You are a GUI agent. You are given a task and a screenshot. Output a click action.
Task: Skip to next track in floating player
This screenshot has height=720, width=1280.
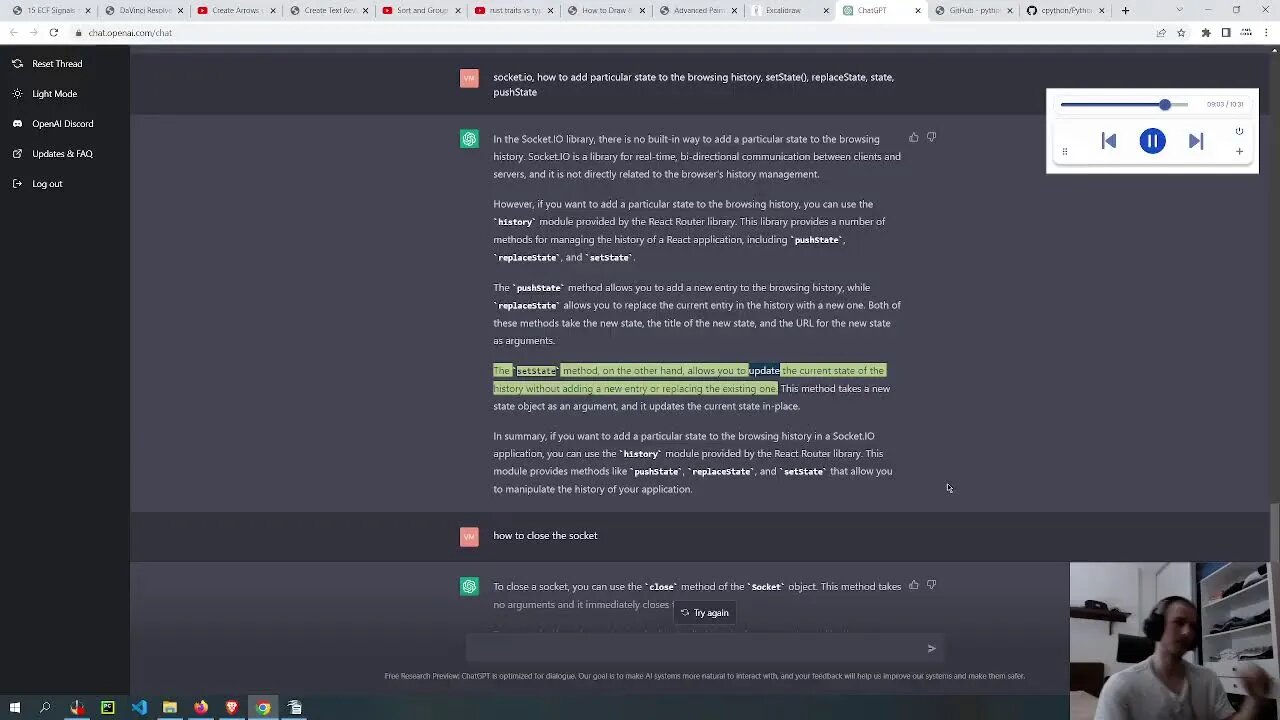[x=1196, y=141]
